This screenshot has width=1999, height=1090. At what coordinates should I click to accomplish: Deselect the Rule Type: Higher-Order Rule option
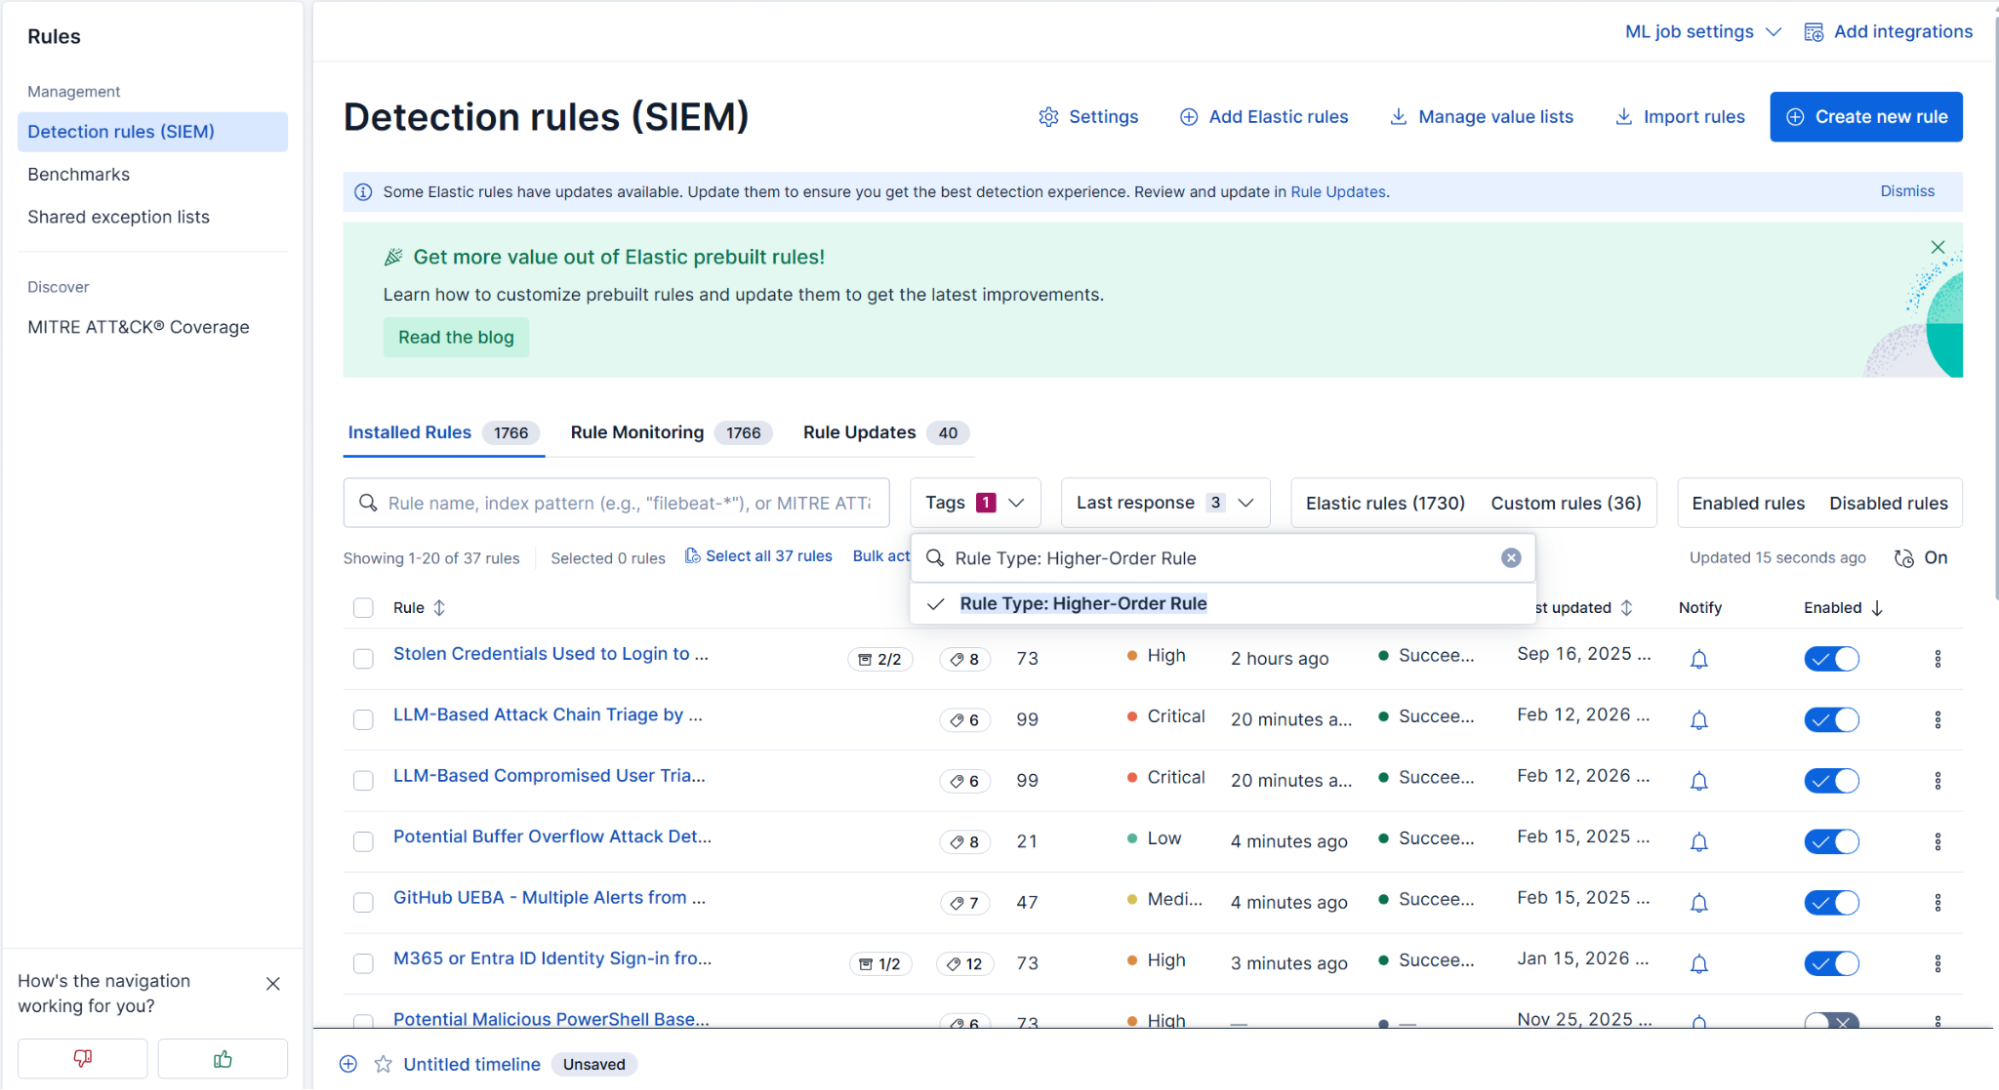[1222, 604]
